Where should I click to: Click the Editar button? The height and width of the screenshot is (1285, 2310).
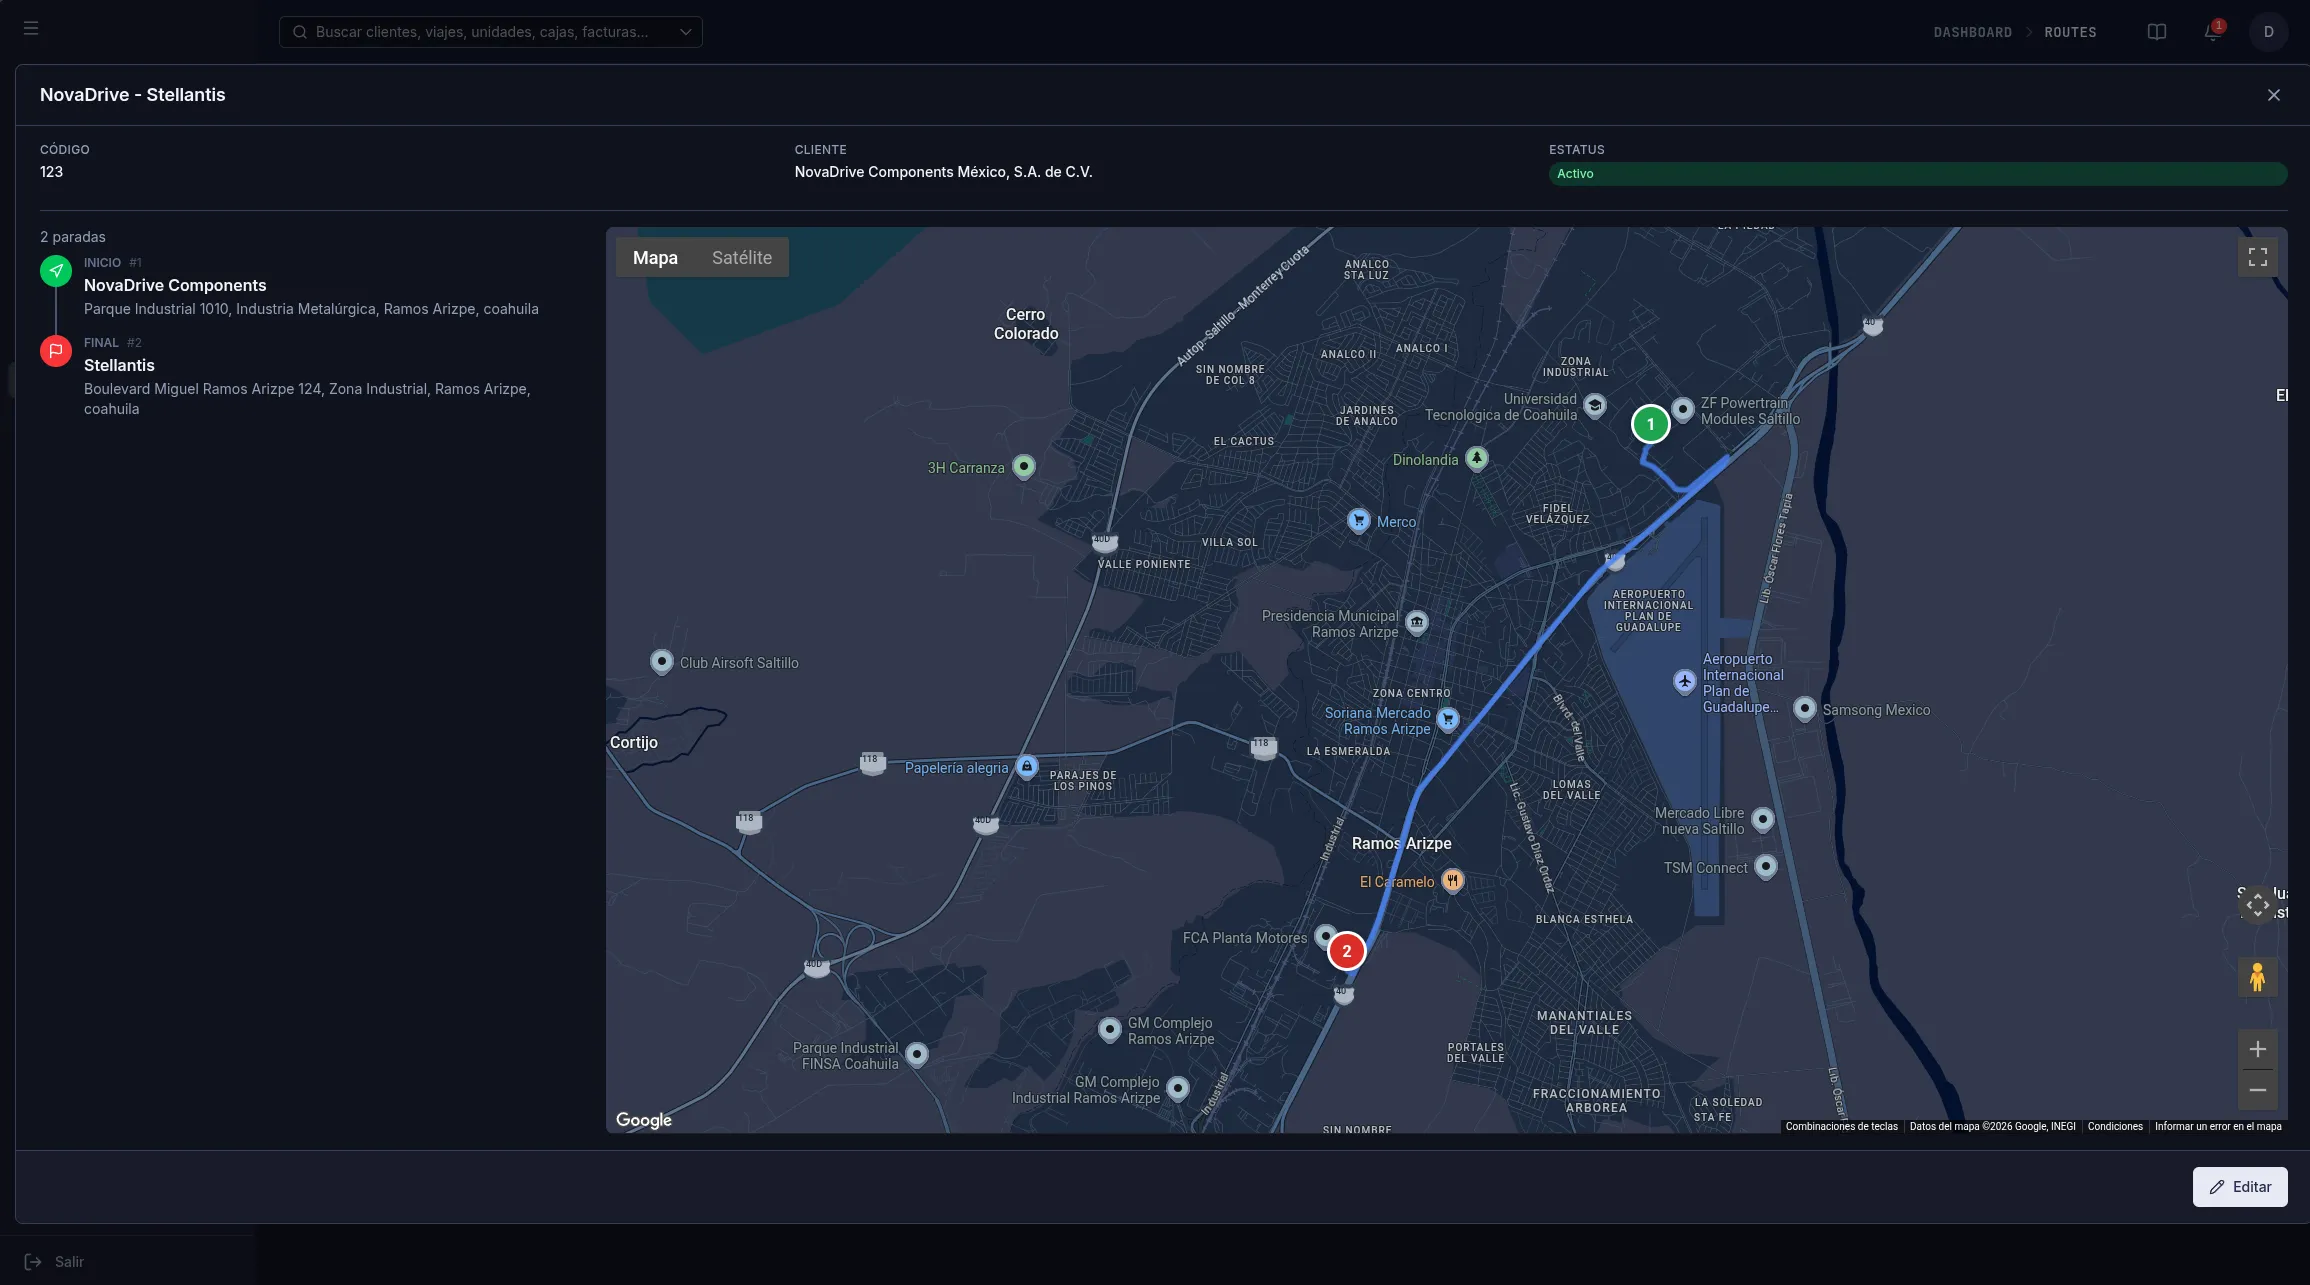coord(2239,1187)
